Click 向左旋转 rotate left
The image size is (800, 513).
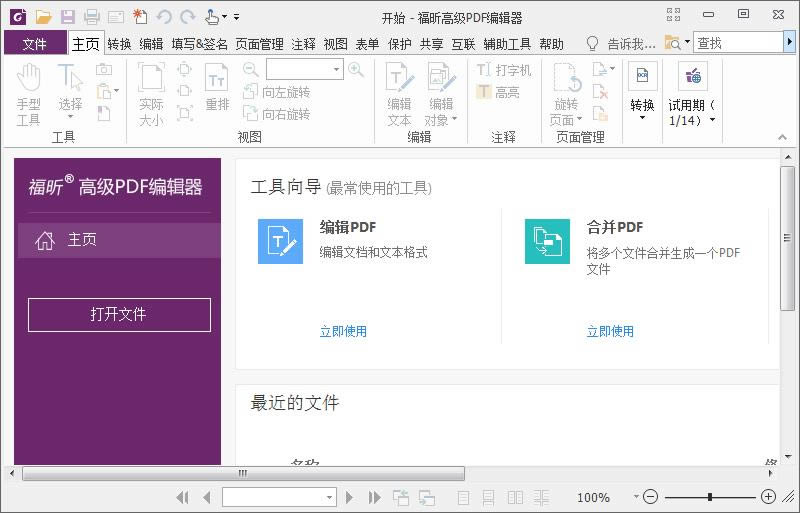(x=277, y=92)
